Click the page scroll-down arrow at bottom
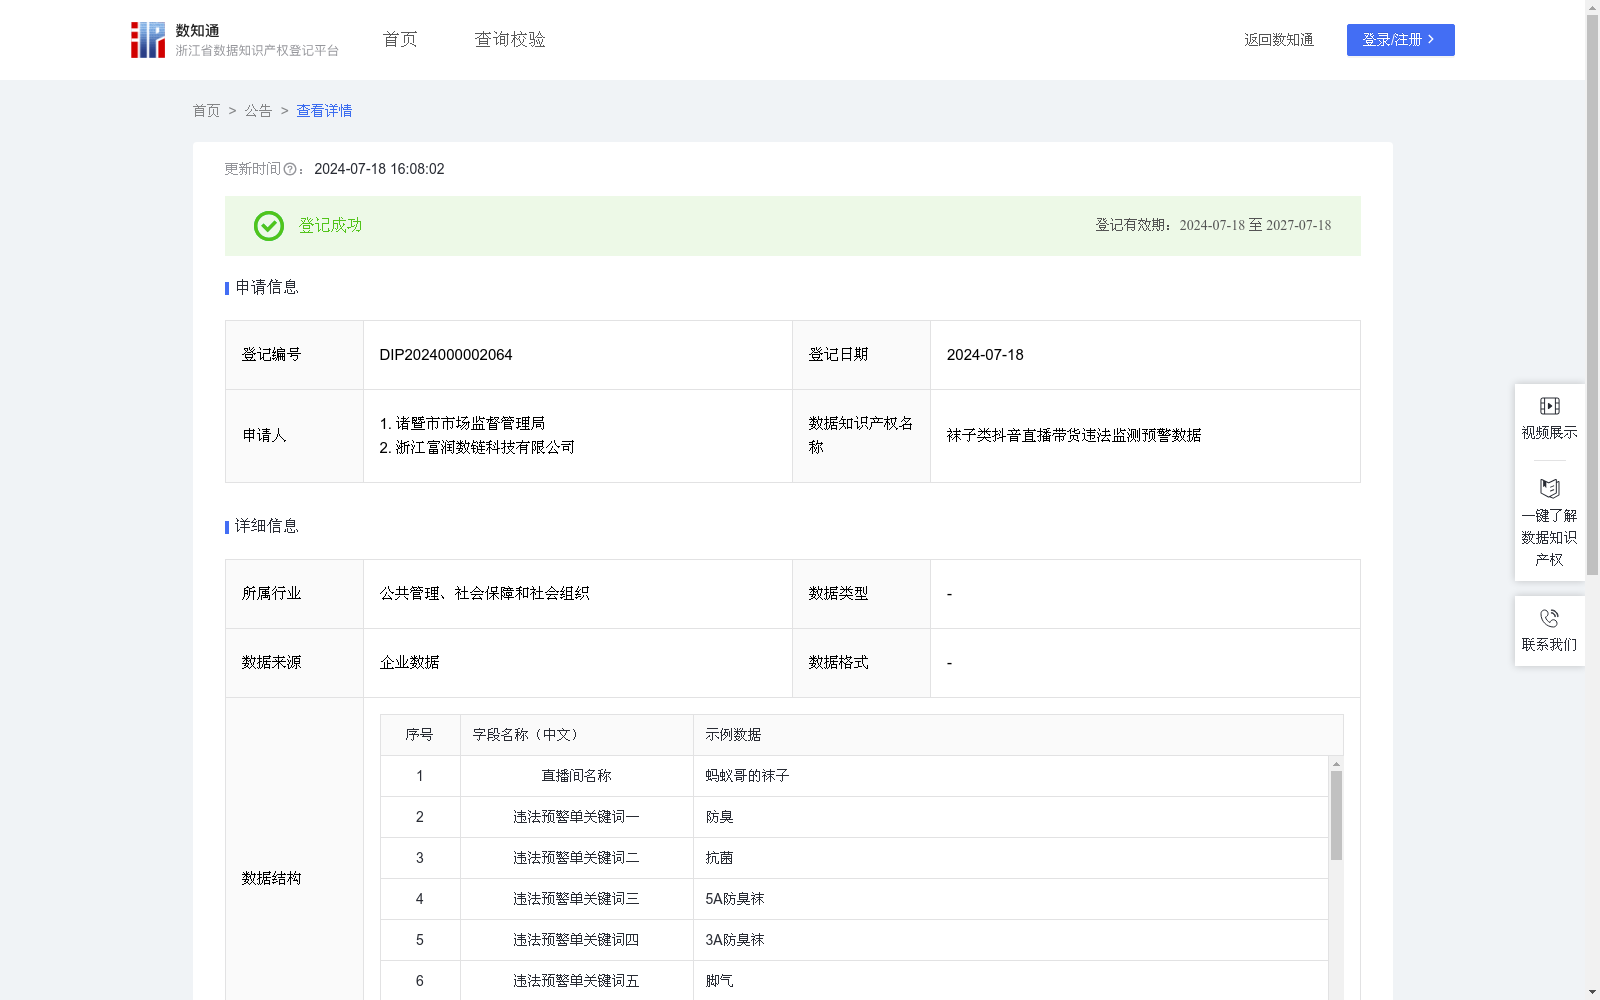The width and height of the screenshot is (1600, 1000). [1592, 992]
